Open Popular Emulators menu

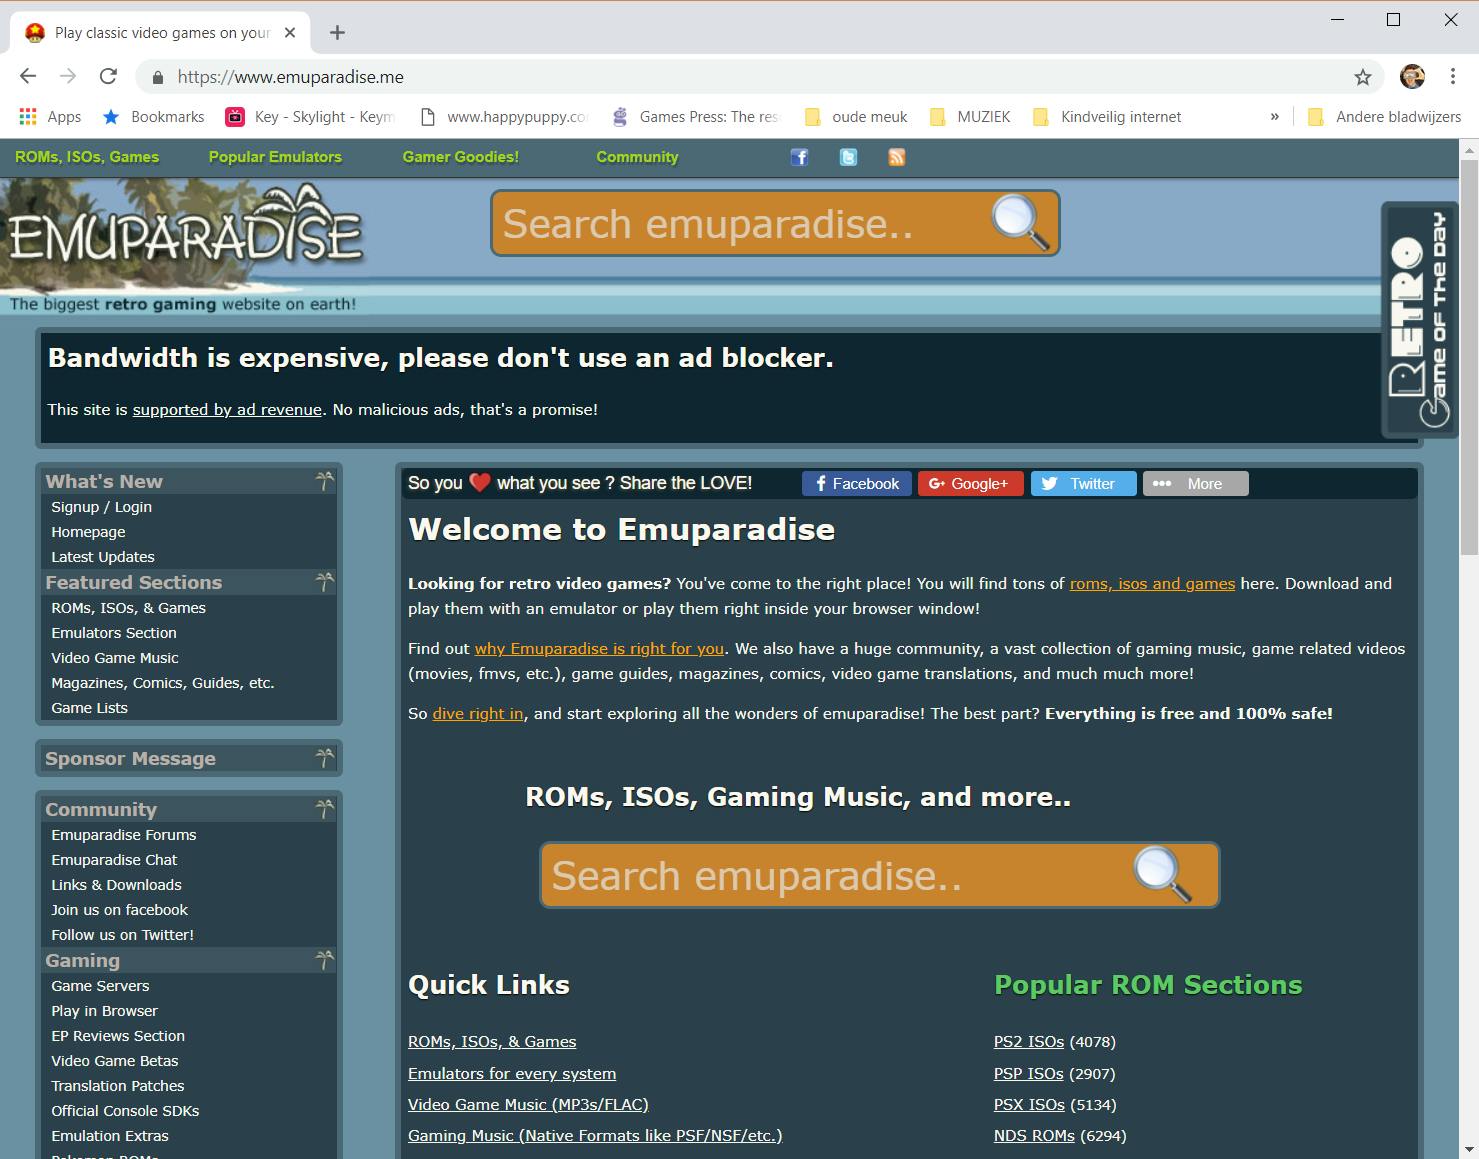point(275,157)
